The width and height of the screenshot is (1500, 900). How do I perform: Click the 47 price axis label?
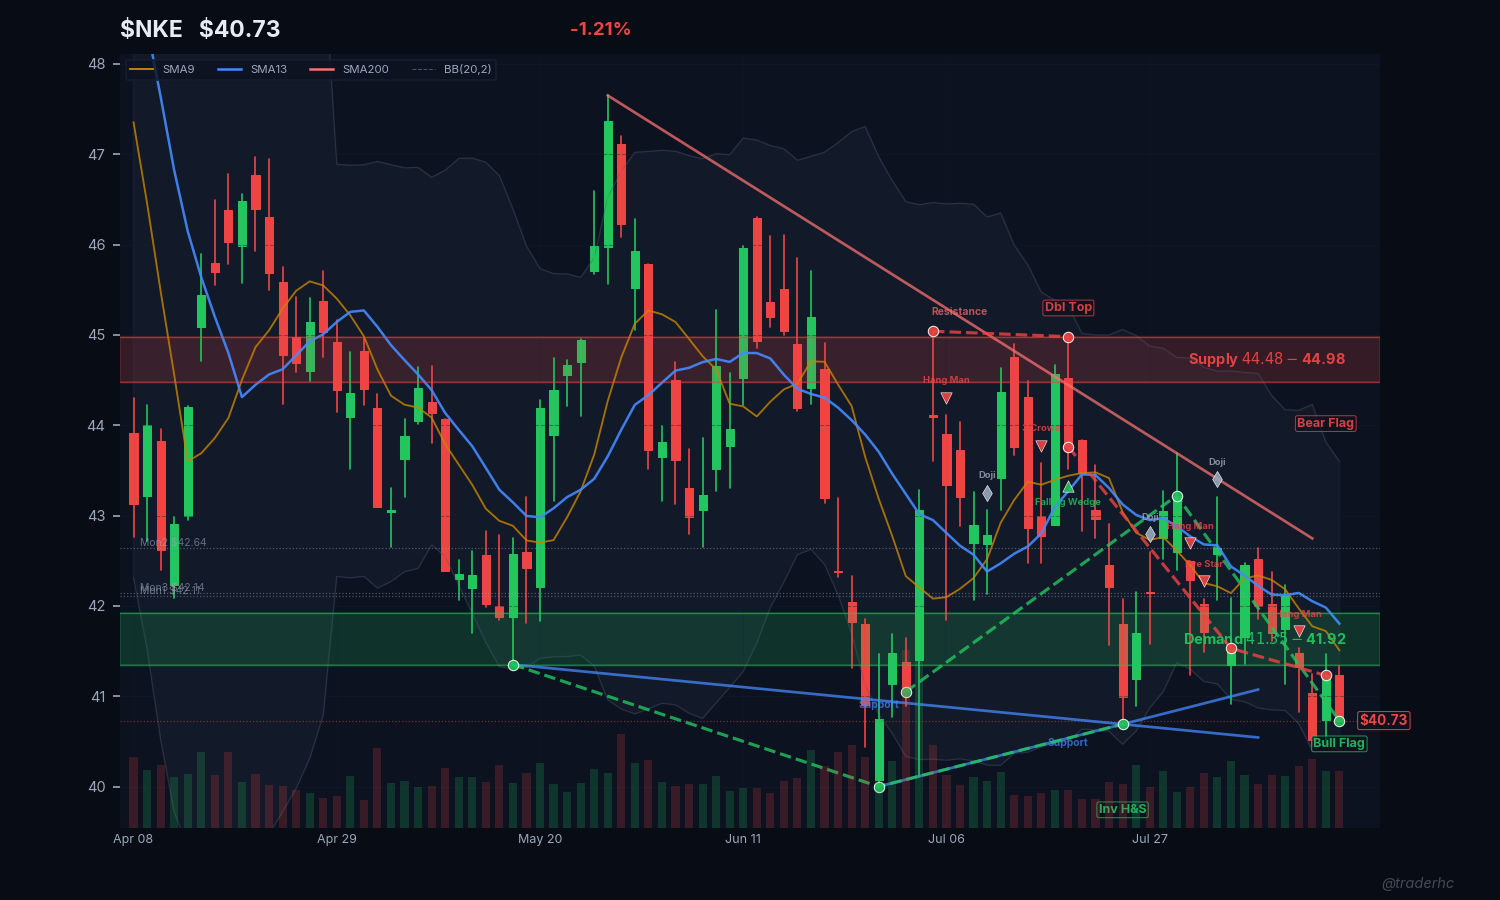[97, 155]
